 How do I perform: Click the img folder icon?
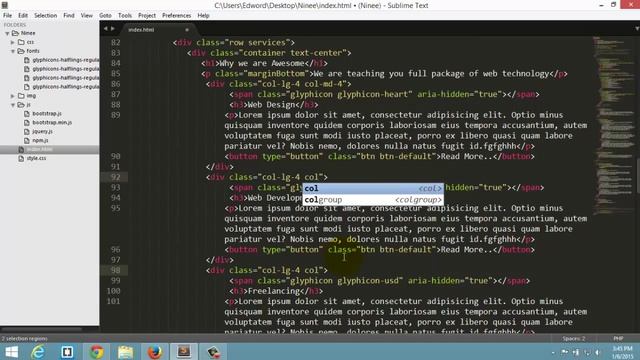(x=21, y=96)
